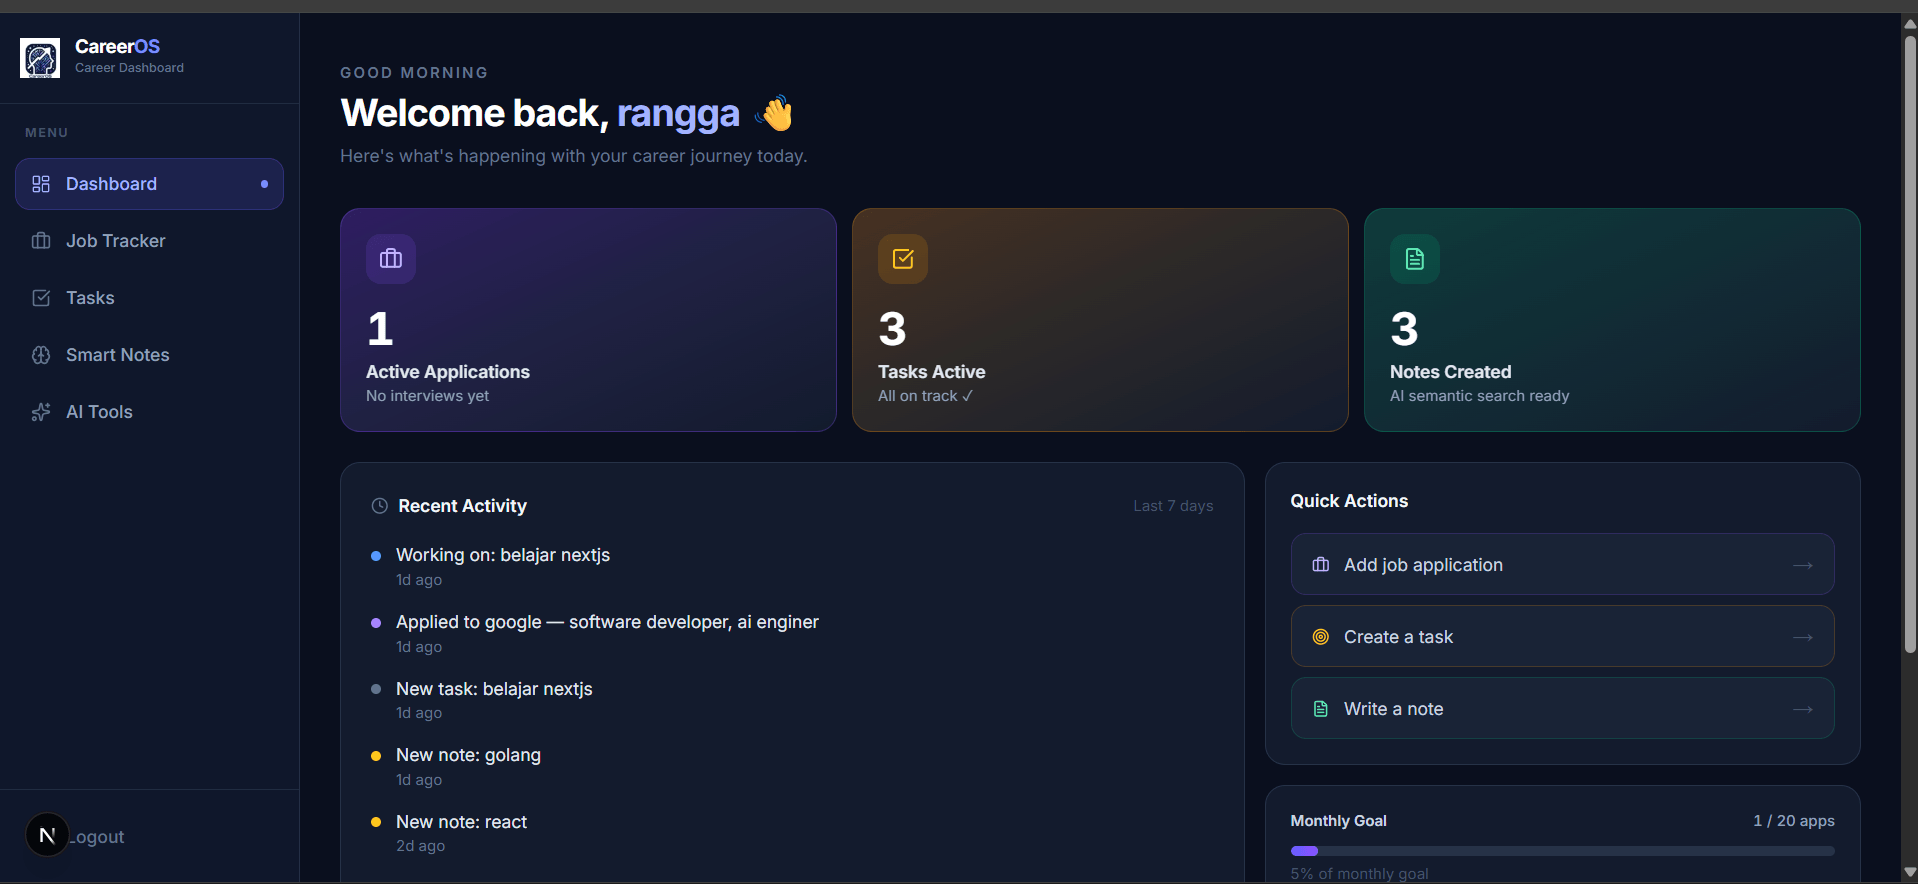Screen dimensions: 1918x884
Task: Click 'New task: belajar nextjs' activity
Action: pos(494,689)
